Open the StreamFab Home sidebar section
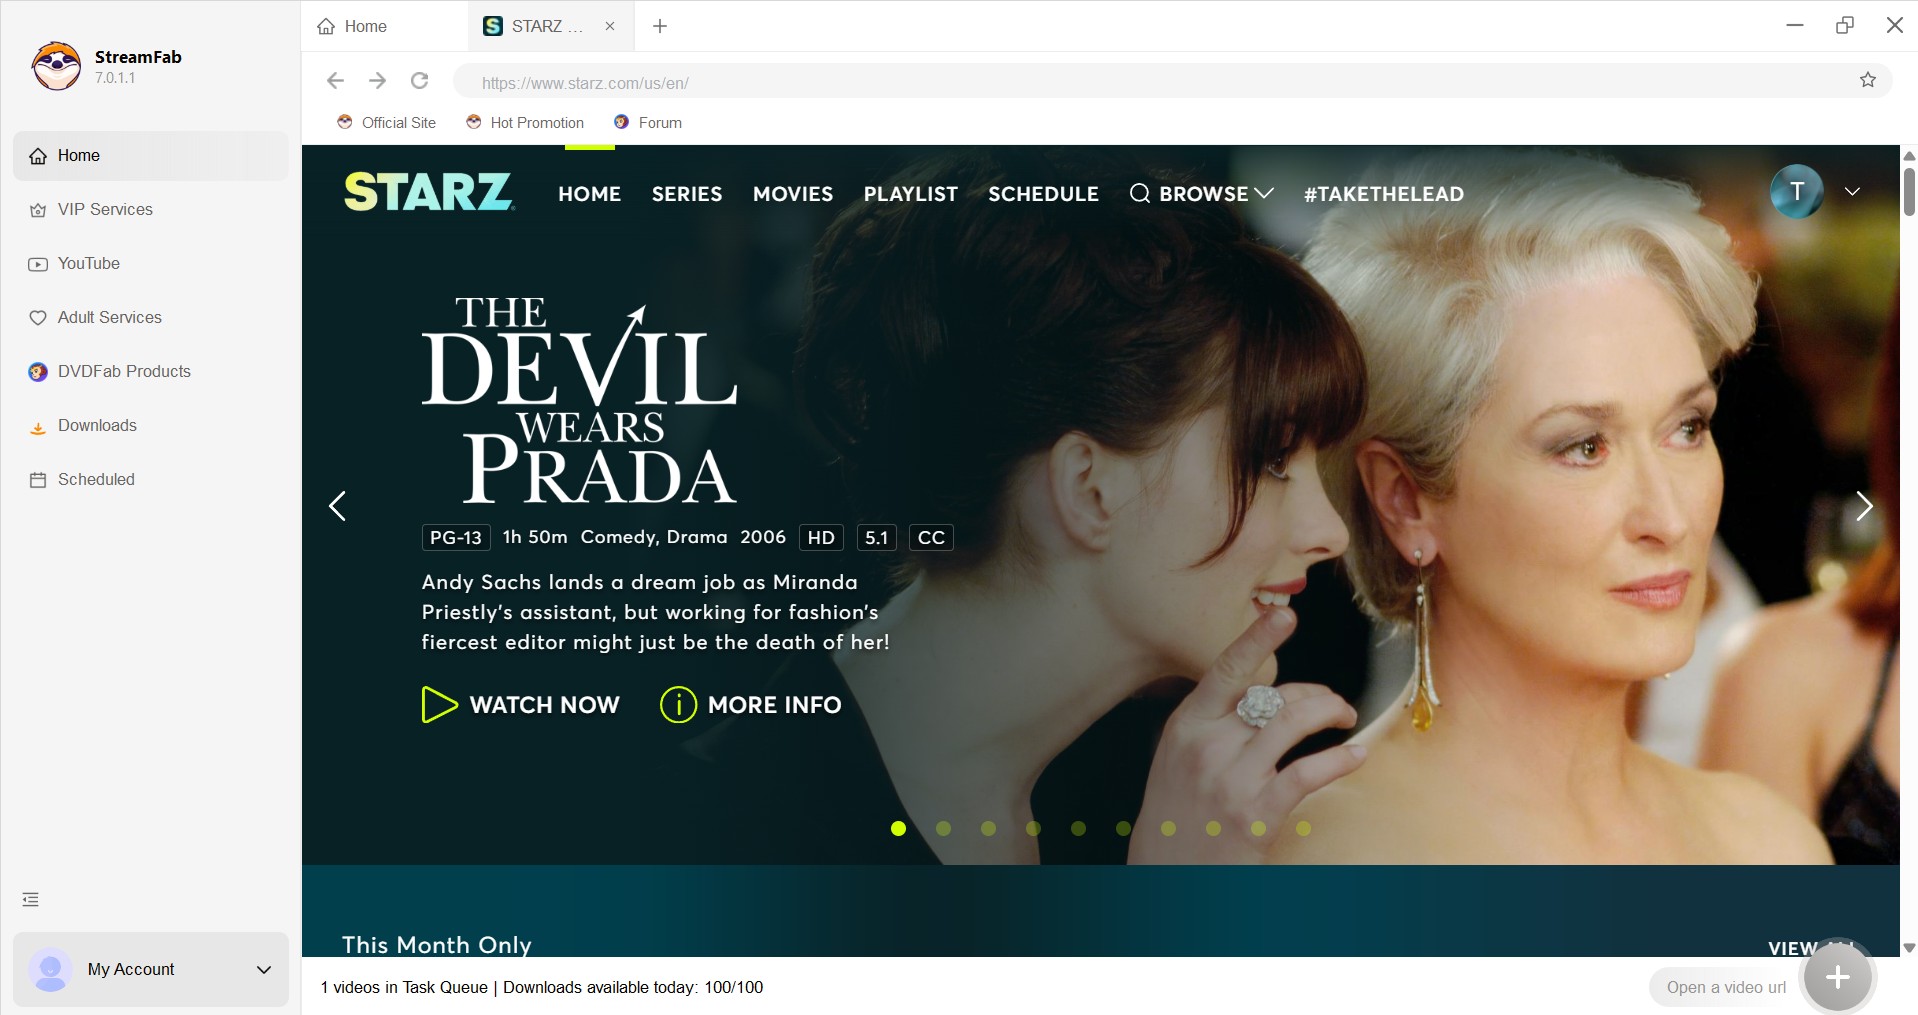The image size is (1918, 1015). pyautogui.click(x=79, y=155)
